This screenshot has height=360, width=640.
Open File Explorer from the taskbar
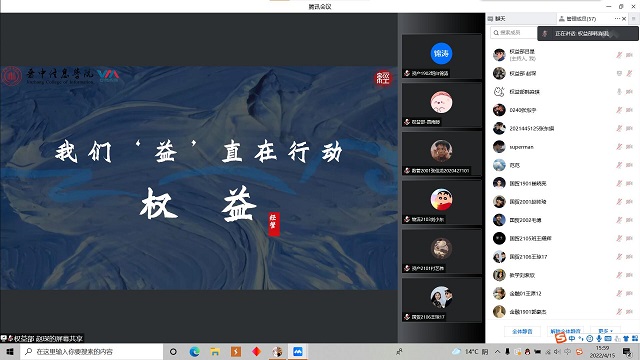(215, 351)
